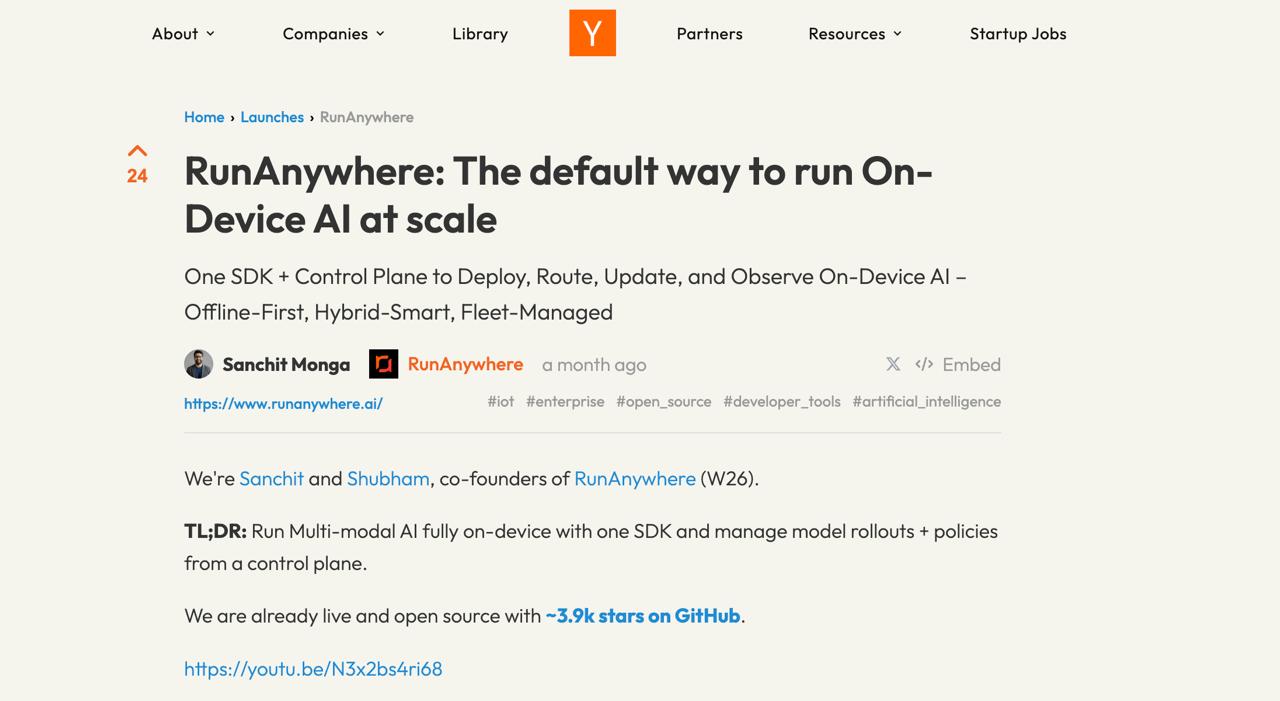Image resolution: width=1280 pixels, height=701 pixels.
Task: Navigate to Launches via breadcrumb
Action: (272, 117)
